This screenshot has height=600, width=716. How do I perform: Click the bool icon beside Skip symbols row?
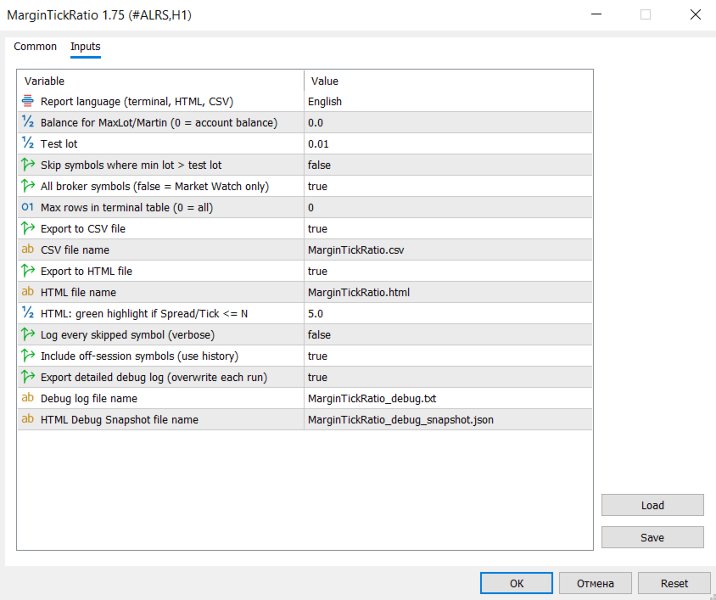pos(28,164)
